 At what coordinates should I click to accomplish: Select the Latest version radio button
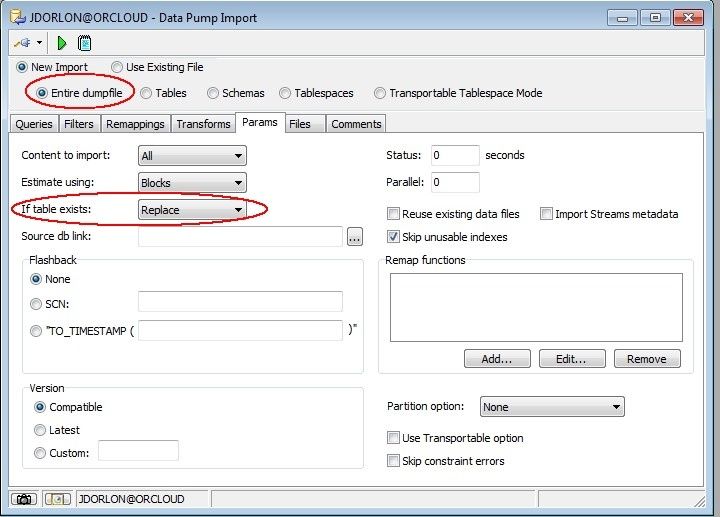40,430
